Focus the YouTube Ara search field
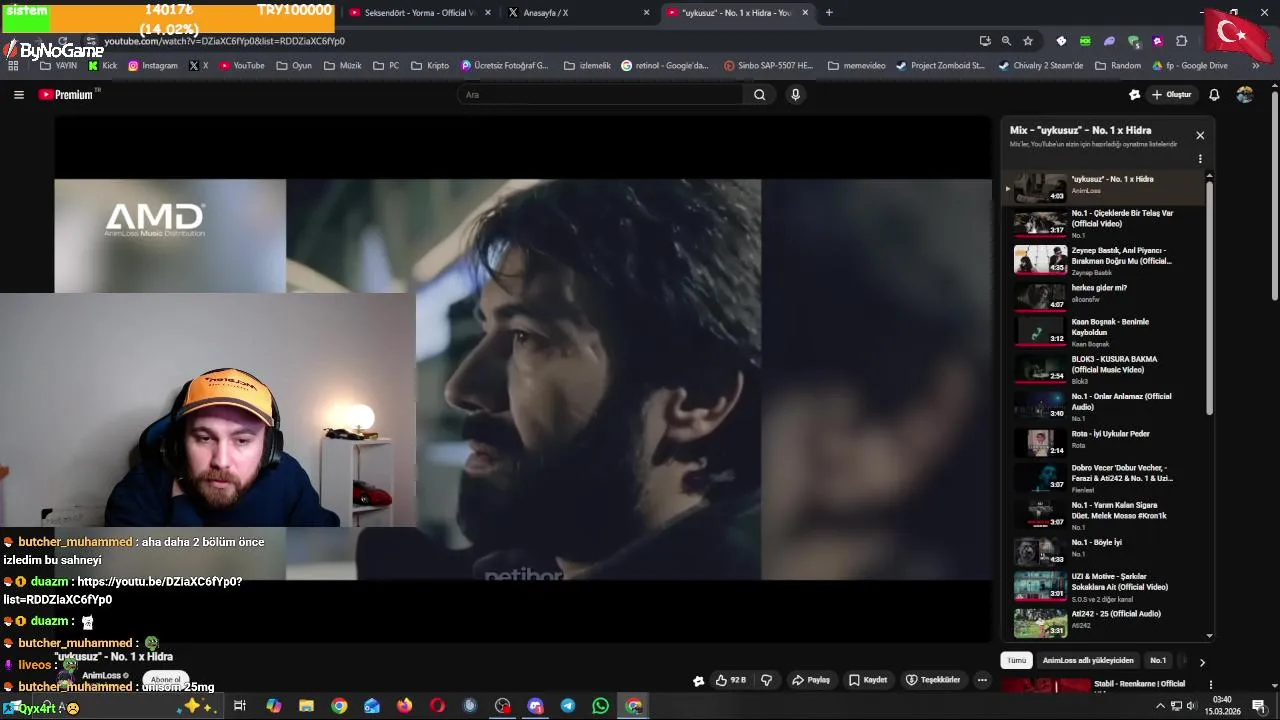The width and height of the screenshot is (1280, 720). coord(600,95)
